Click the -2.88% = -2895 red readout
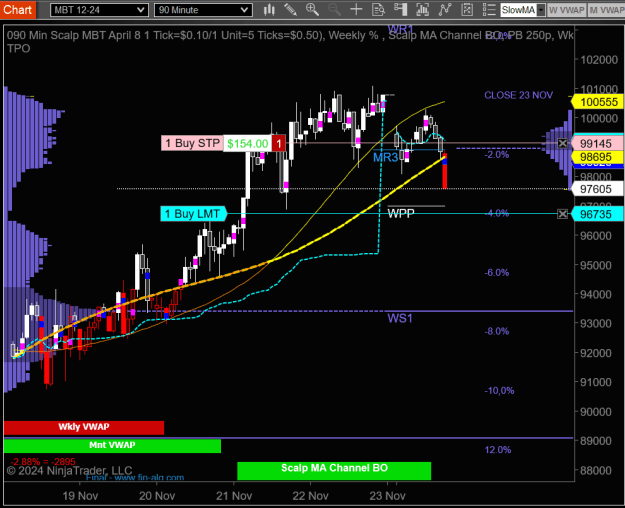625x508 pixels. point(43,462)
